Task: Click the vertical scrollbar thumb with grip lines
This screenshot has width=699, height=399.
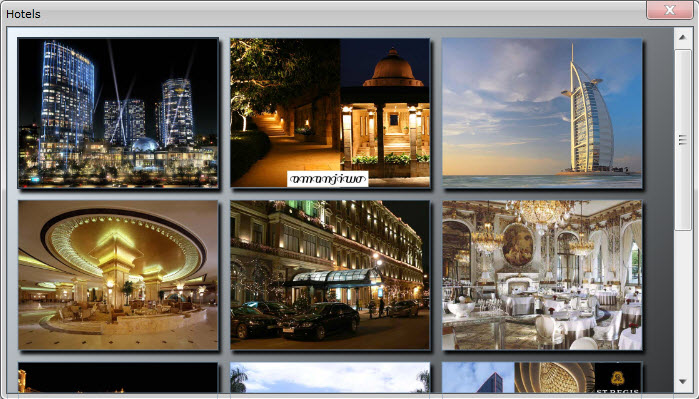Action: [682, 140]
